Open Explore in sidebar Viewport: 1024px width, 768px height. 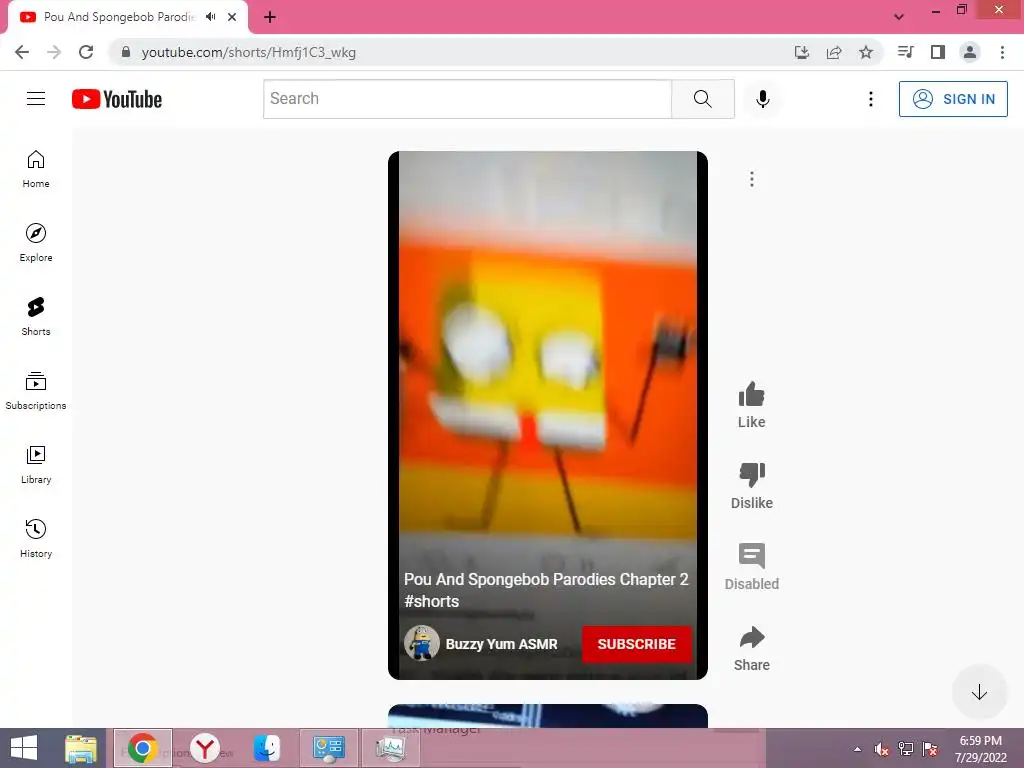coord(36,243)
